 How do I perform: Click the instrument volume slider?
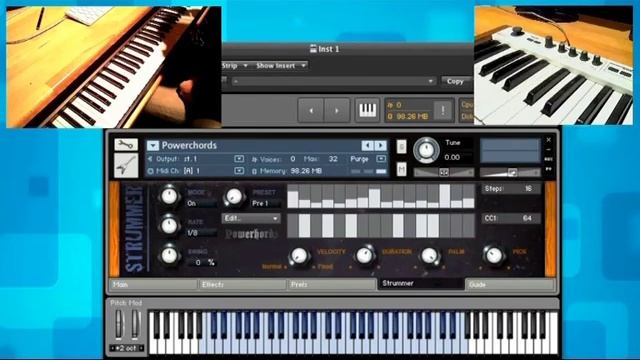(x=510, y=173)
